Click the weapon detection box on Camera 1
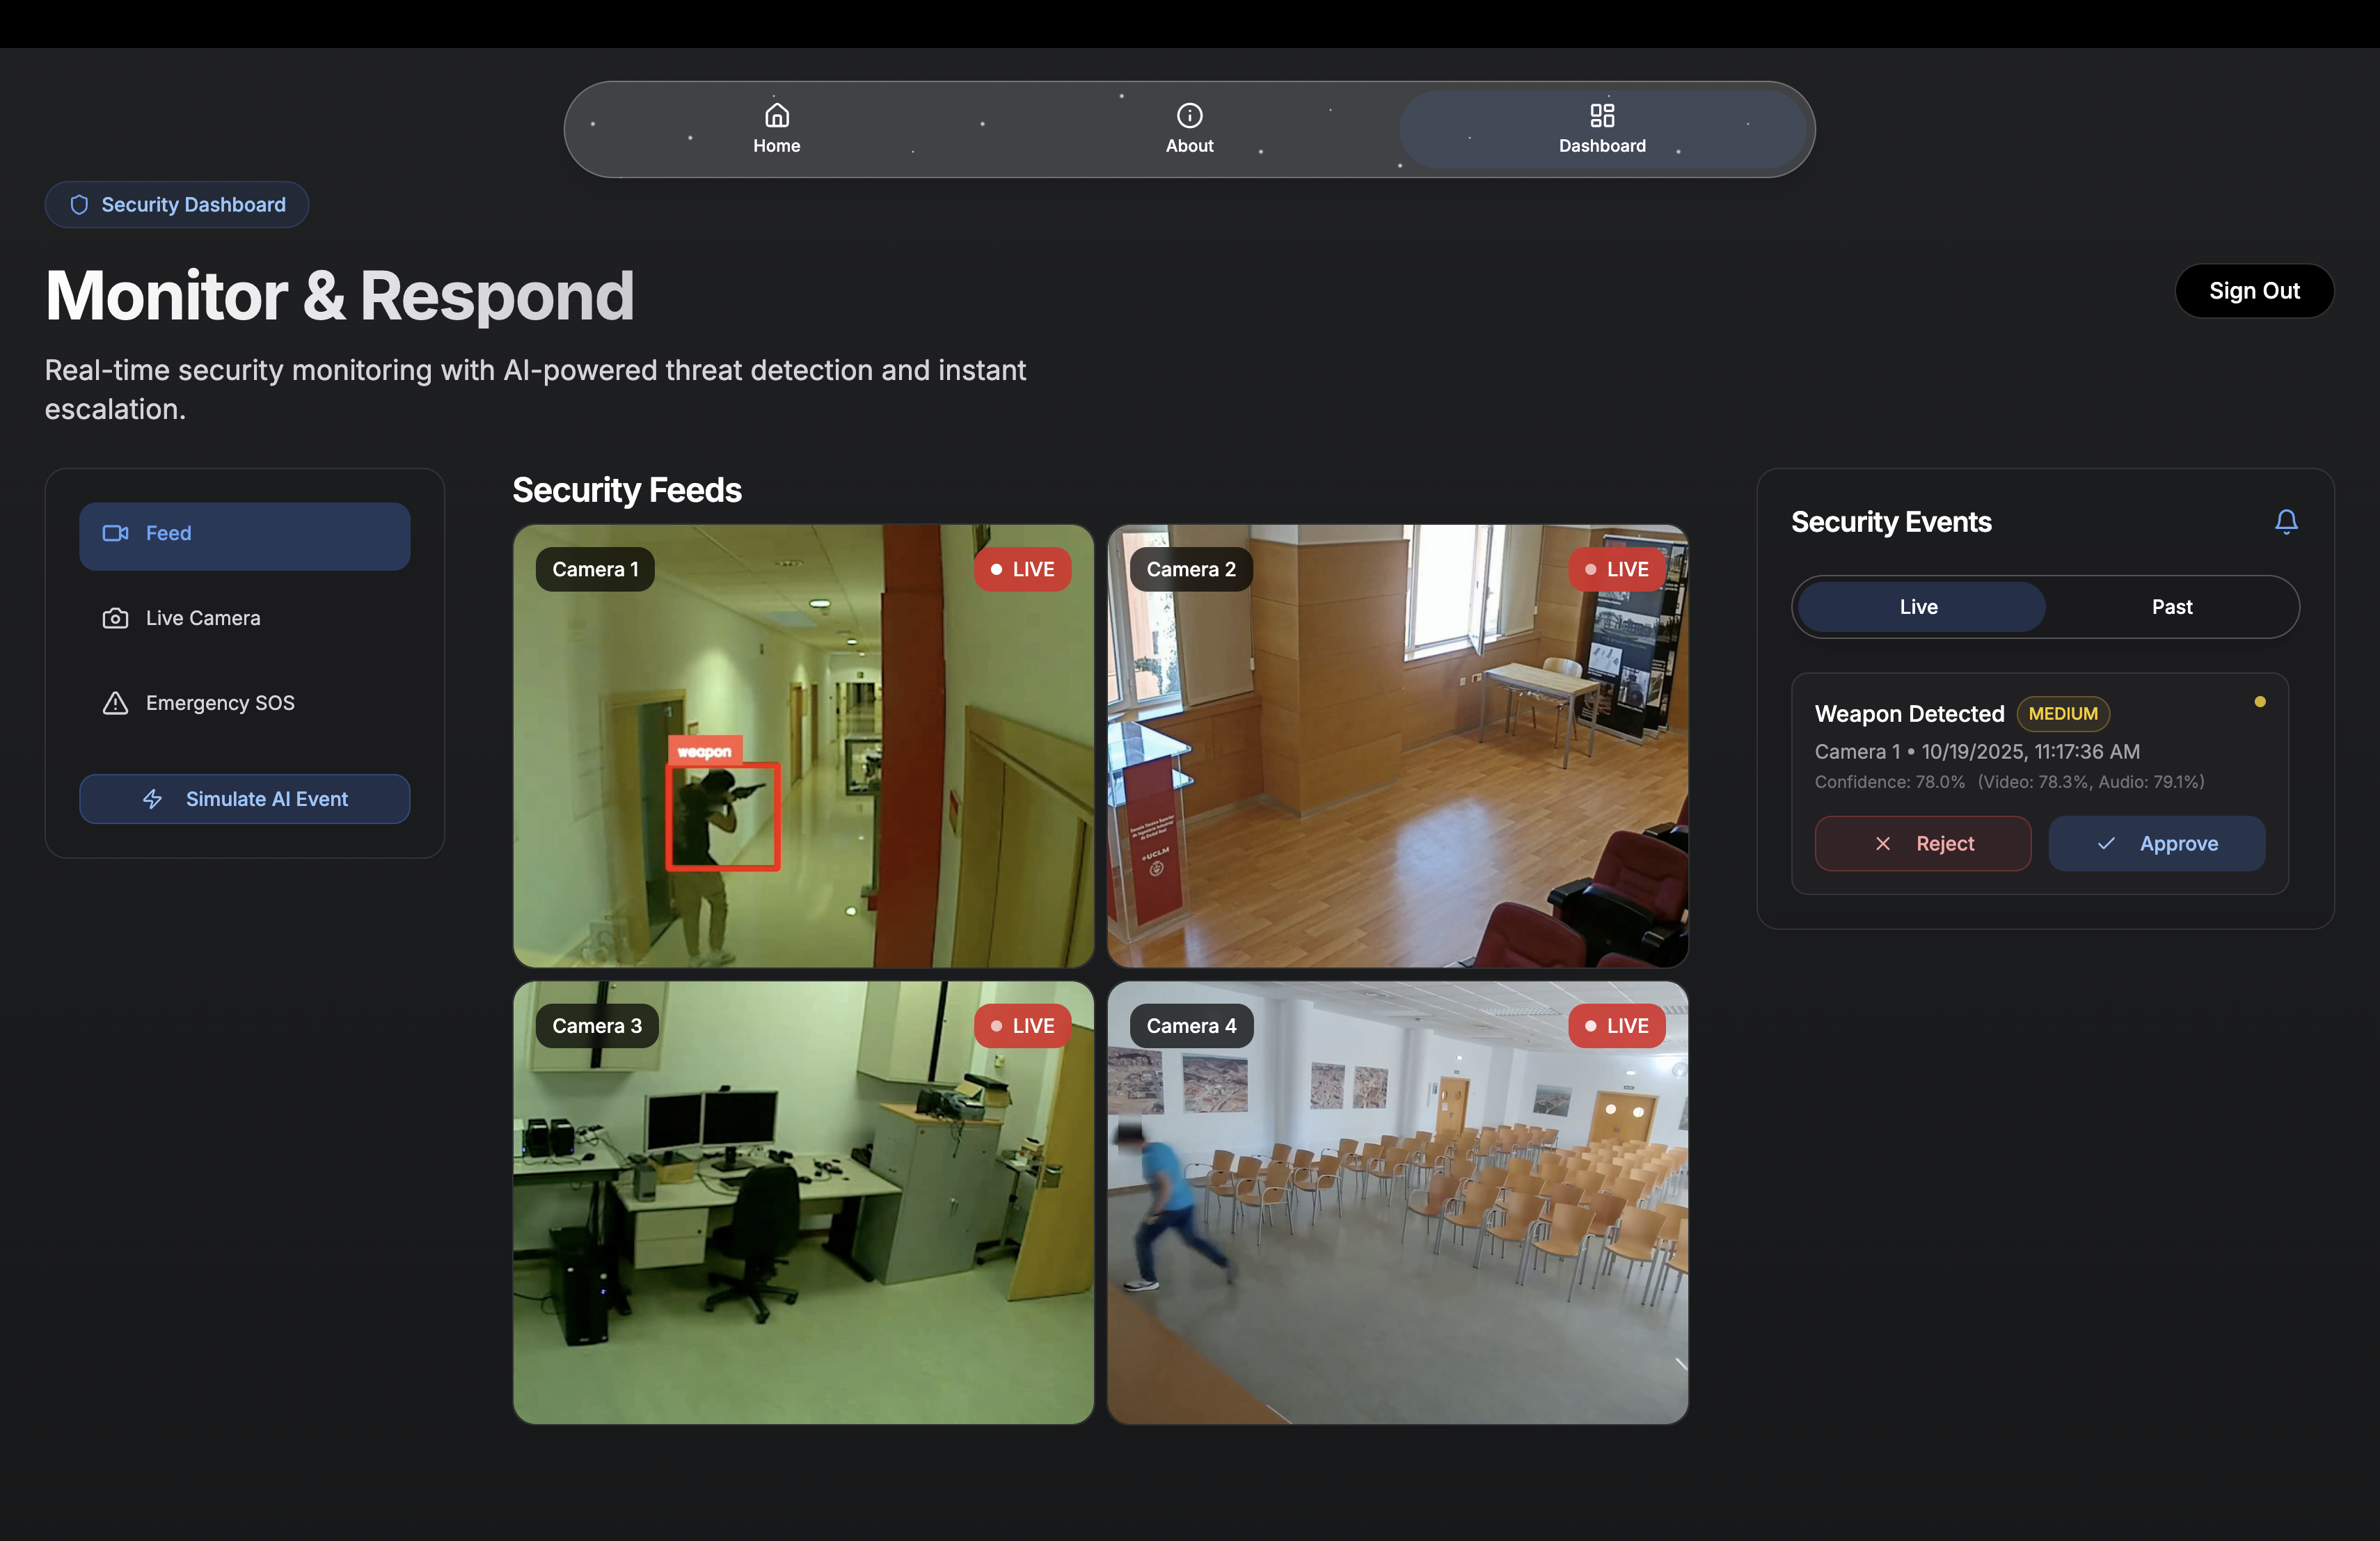Image resolution: width=2380 pixels, height=1541 pixels. [x=722, y=816]
